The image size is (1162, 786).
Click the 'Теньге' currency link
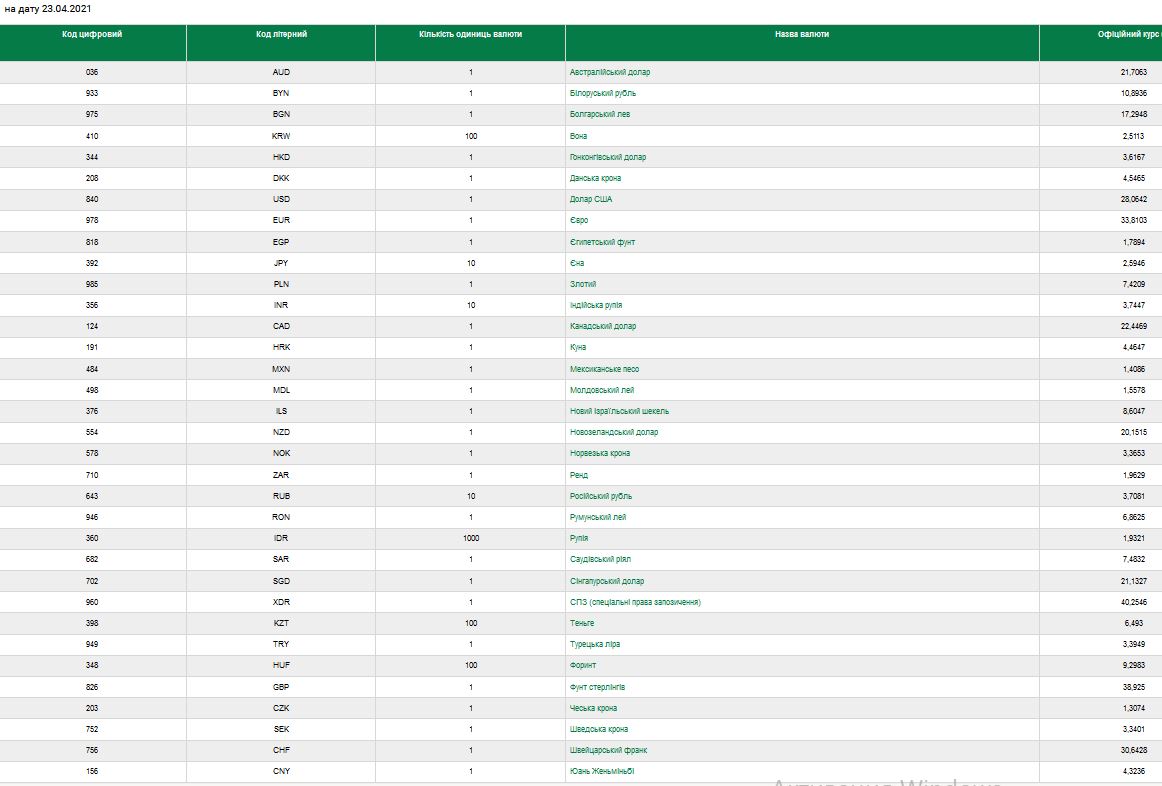582,623
